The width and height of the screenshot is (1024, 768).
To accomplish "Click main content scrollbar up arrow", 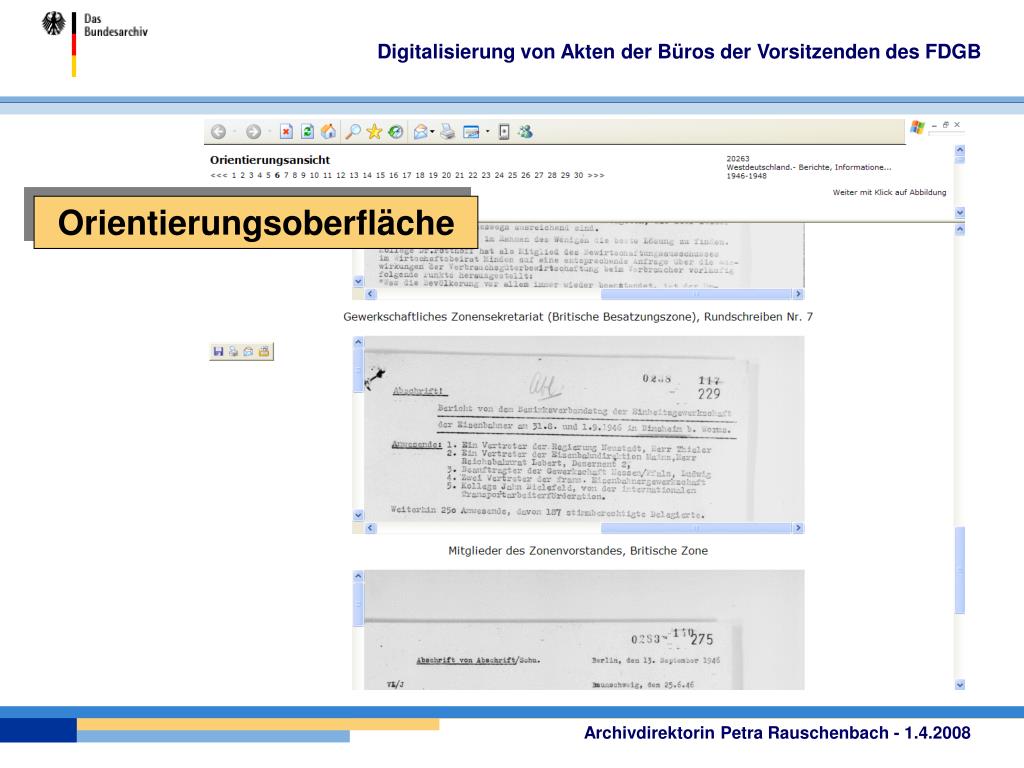I will coord(959,229).
